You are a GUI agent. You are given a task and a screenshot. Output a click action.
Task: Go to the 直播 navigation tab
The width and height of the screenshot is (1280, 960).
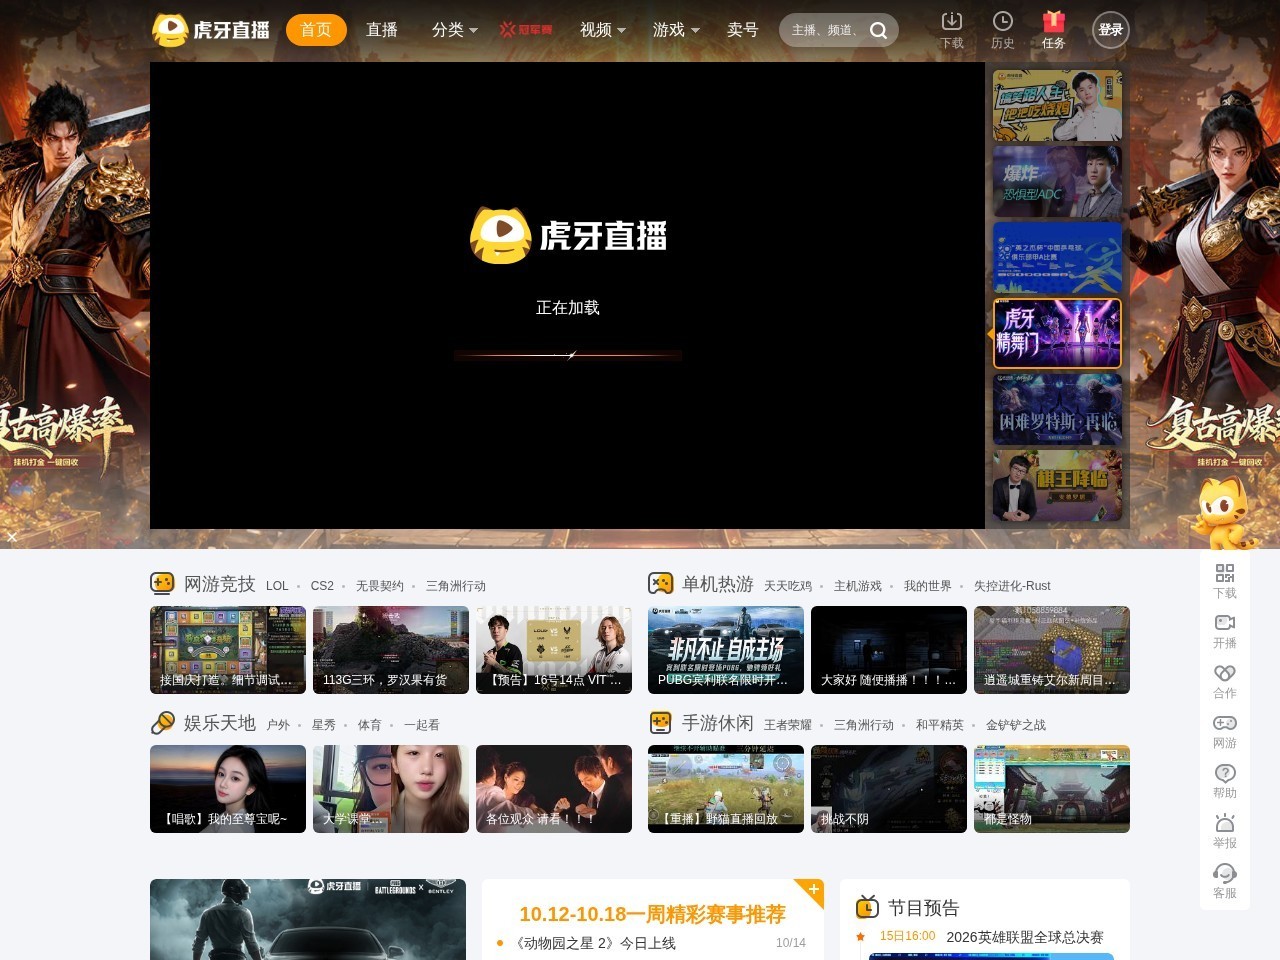point(382,30)
